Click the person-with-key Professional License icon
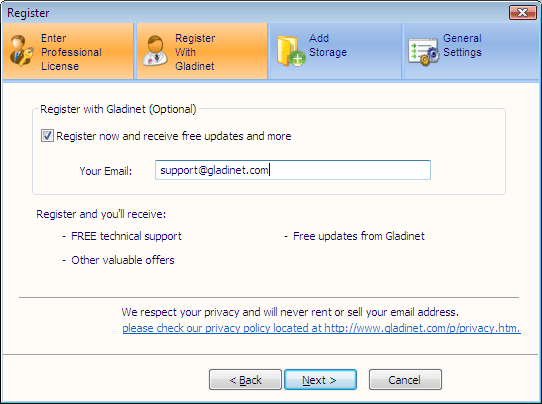The height and width of the screenshot is (404, 542). [x=21, y=51]
